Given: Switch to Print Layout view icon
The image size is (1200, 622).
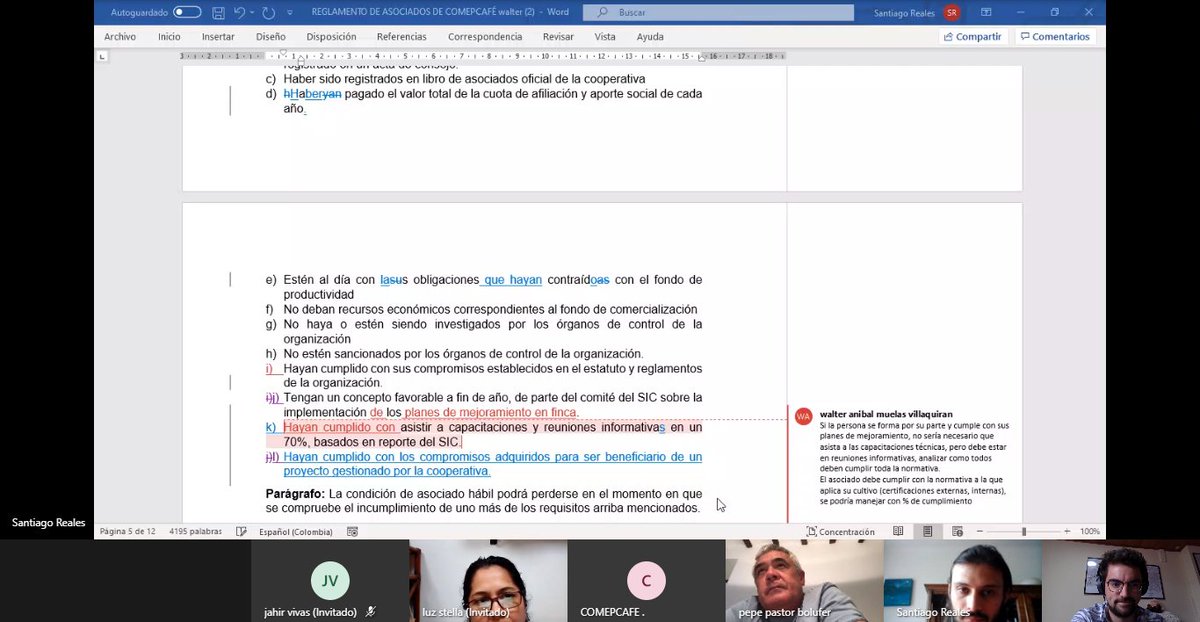Looking at the screenshot, I should pyautogui.click(x=928, y=532).
